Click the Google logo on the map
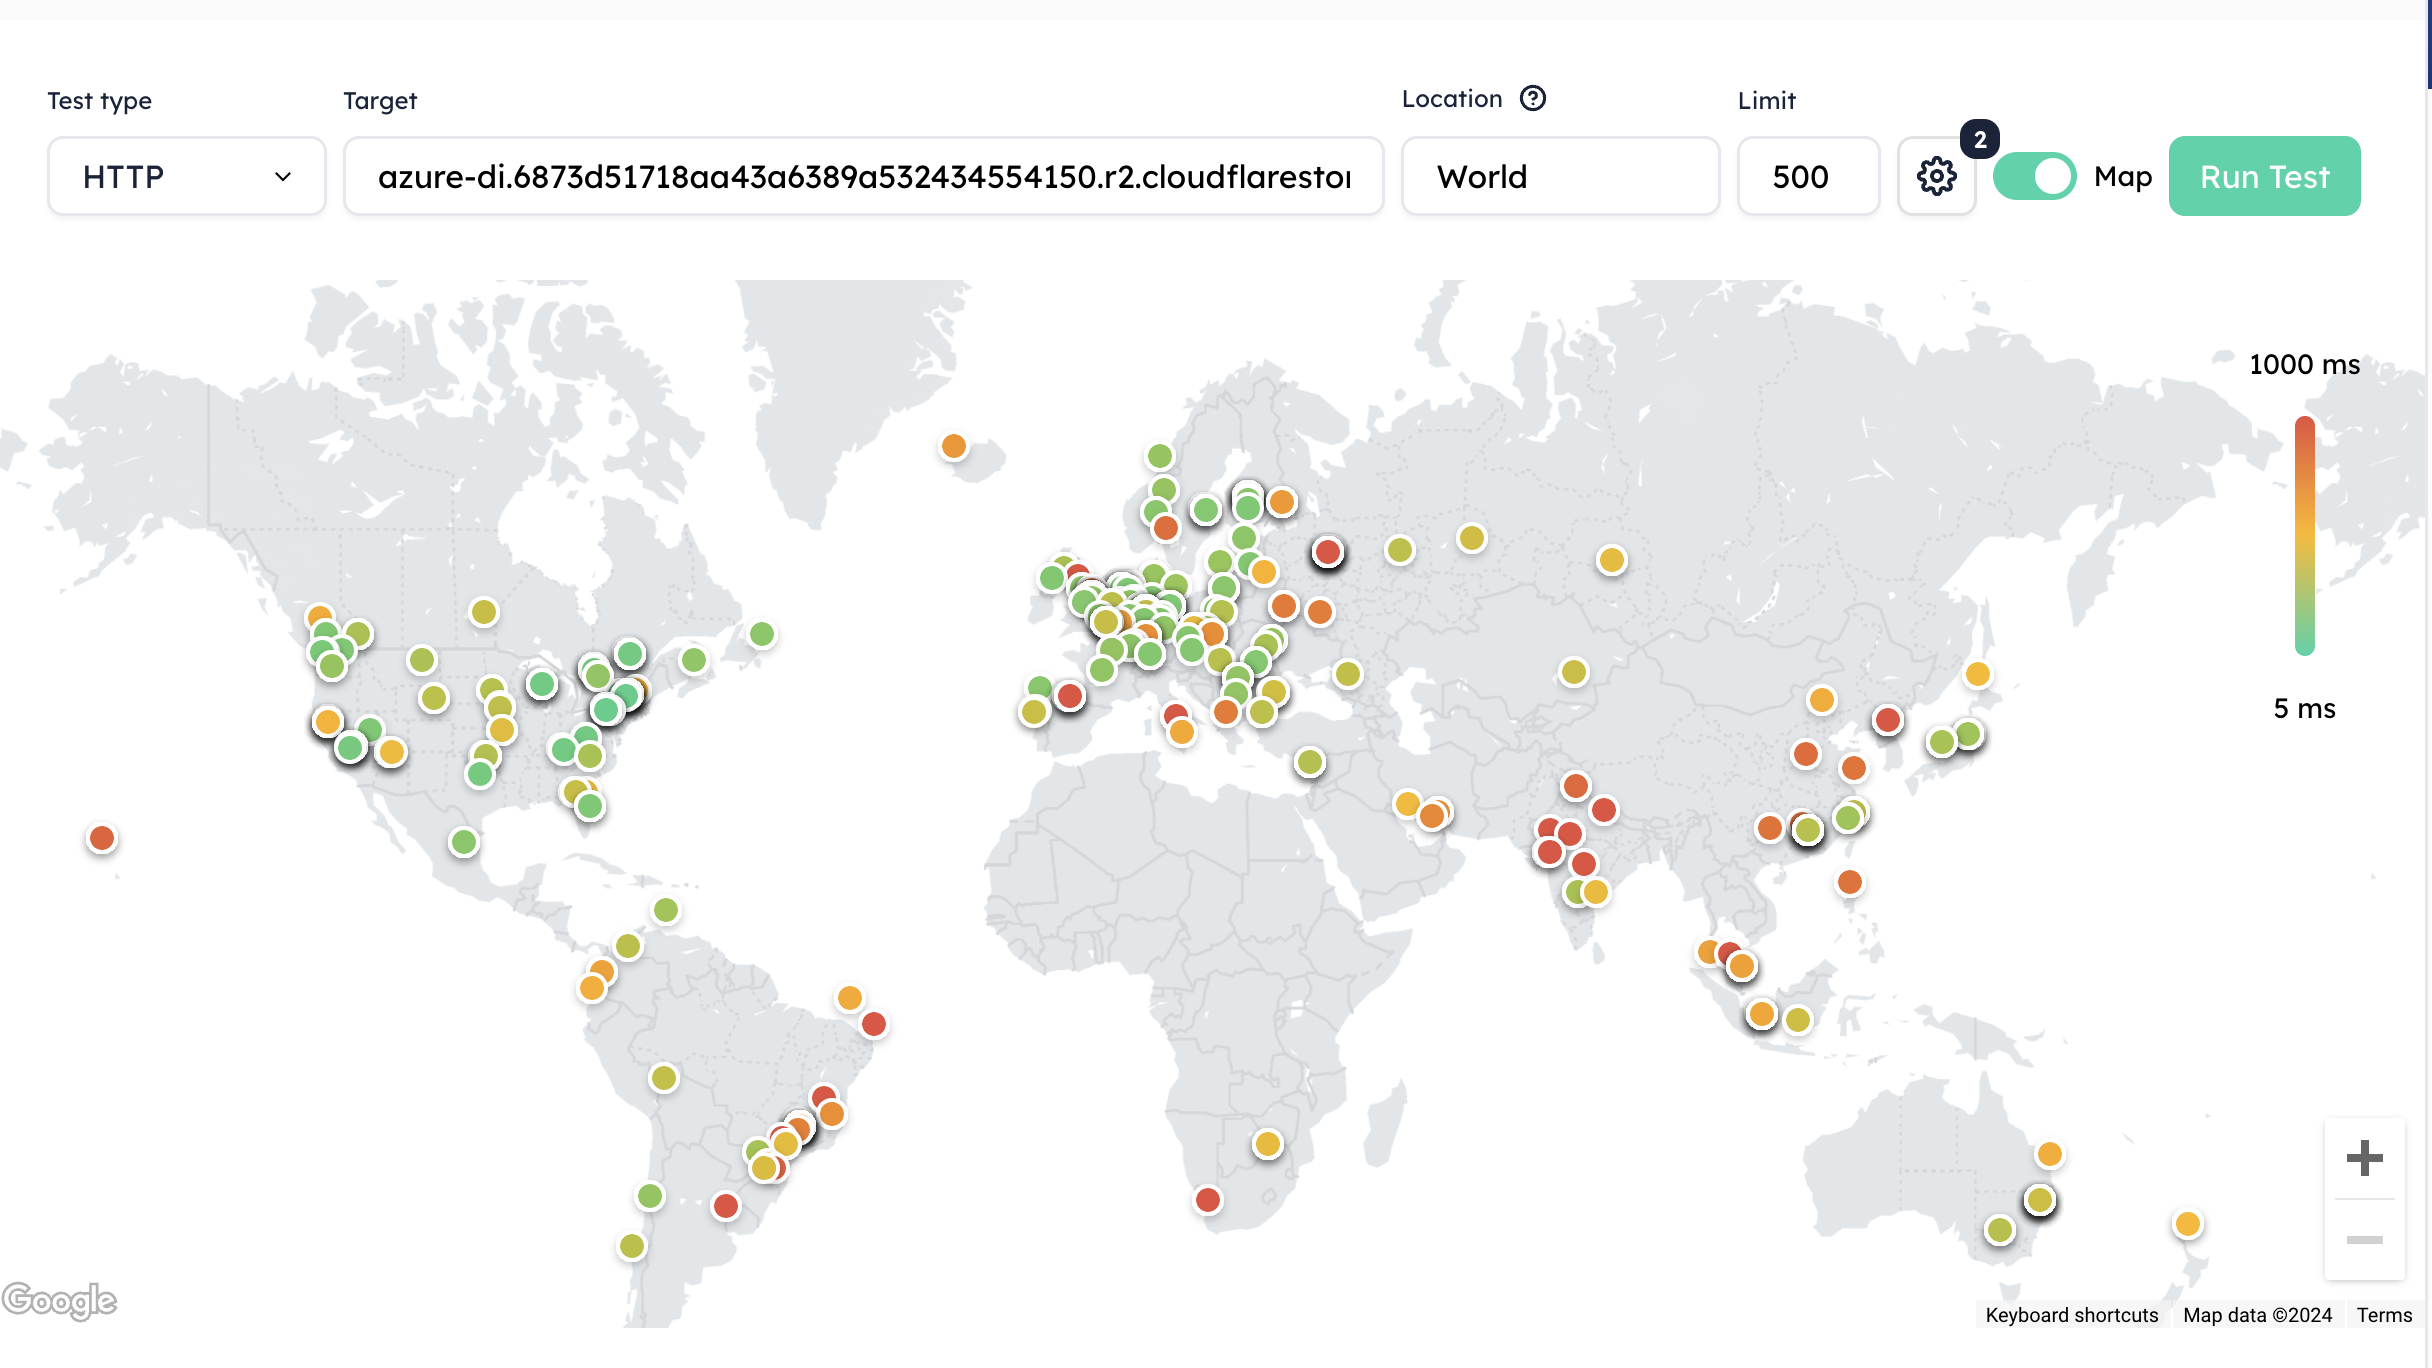2432x1368 pixels. (x=60, y=1300)
